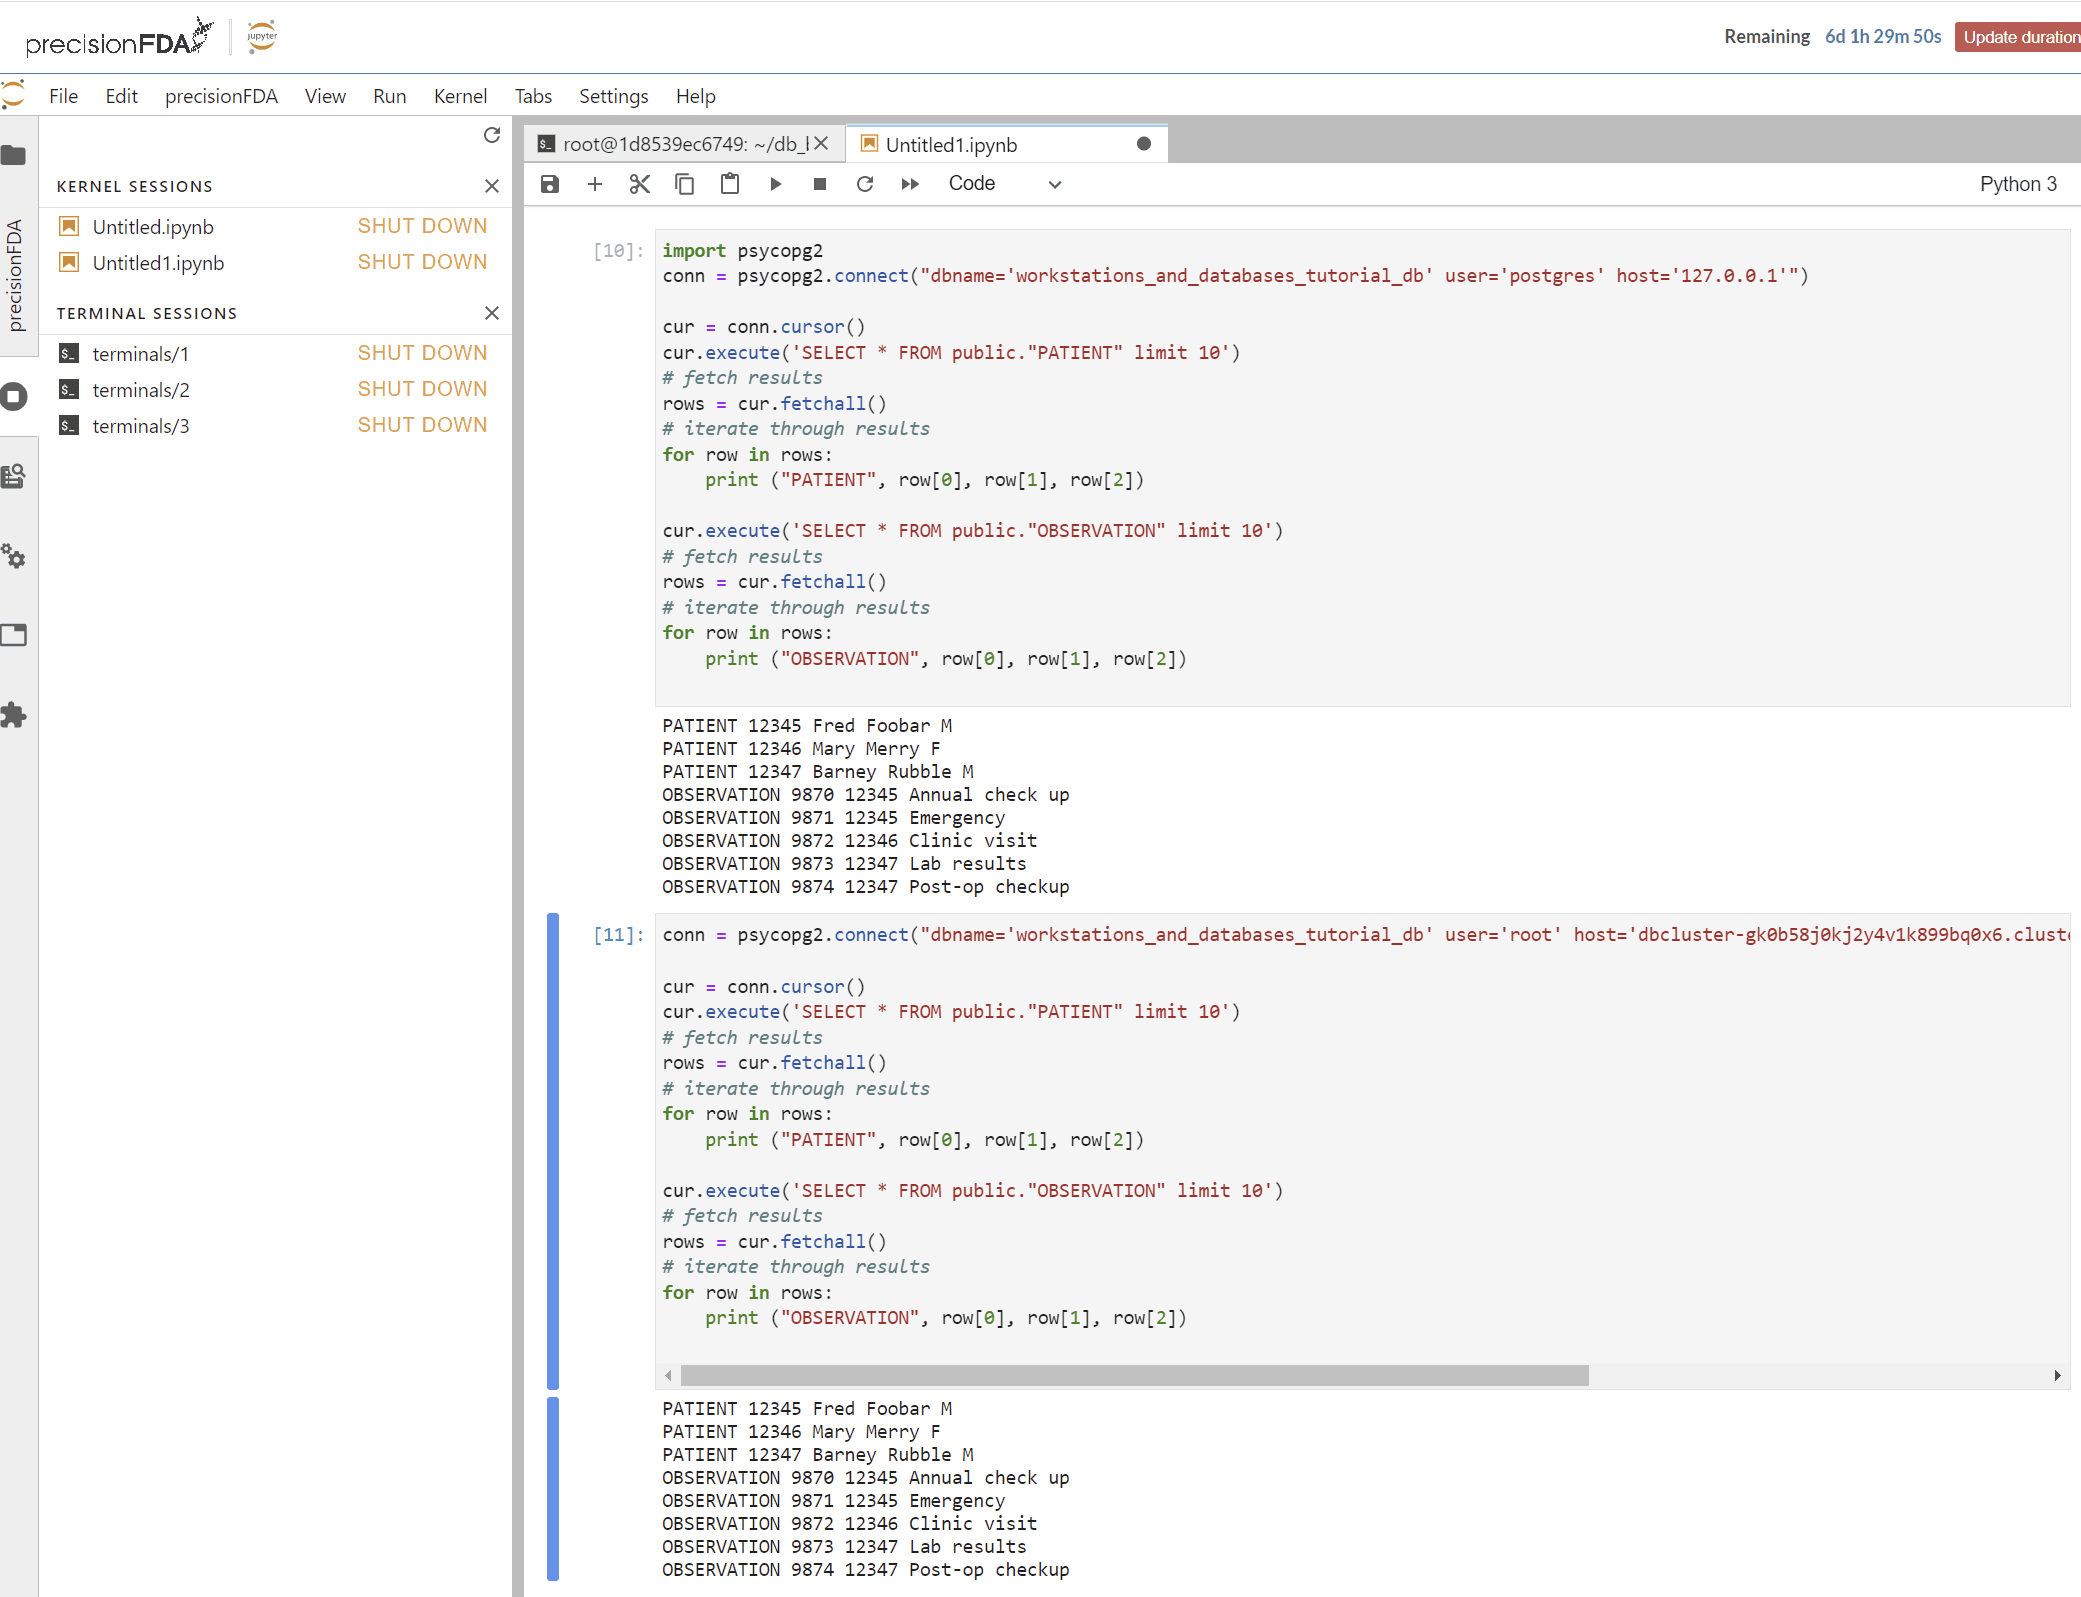Insert a new cell below with plus icon
This screenshot has height=1597, width=2081.
pos(595,184)
